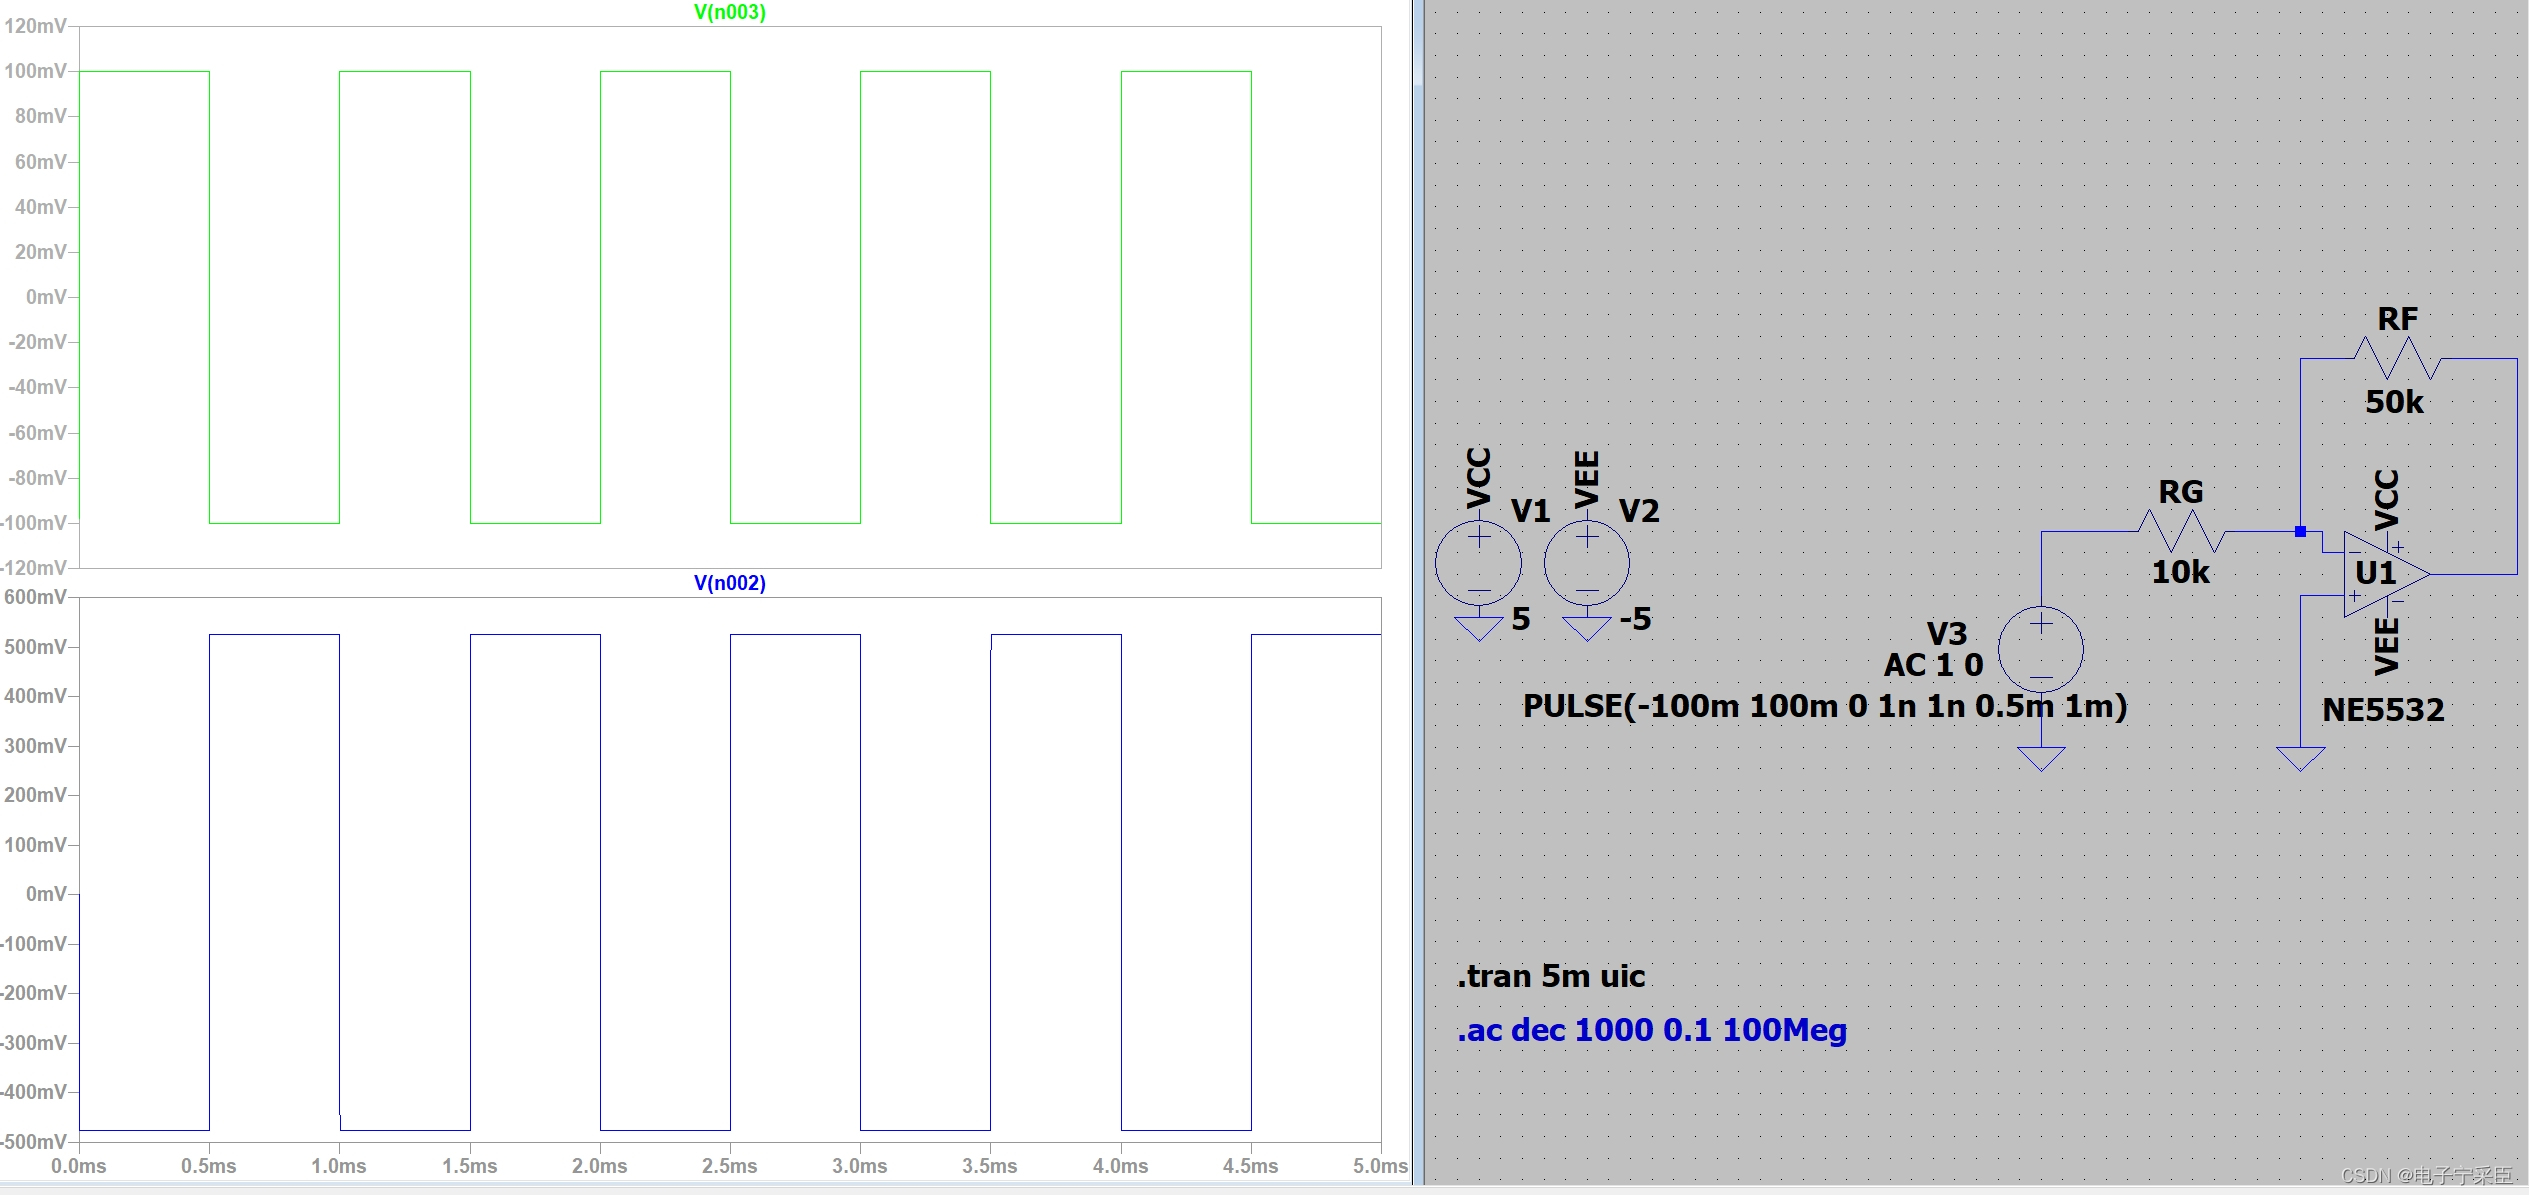Click the 50k resistor value label
Viewport: 2529px width, 1195px height.
click(2394, 402)
